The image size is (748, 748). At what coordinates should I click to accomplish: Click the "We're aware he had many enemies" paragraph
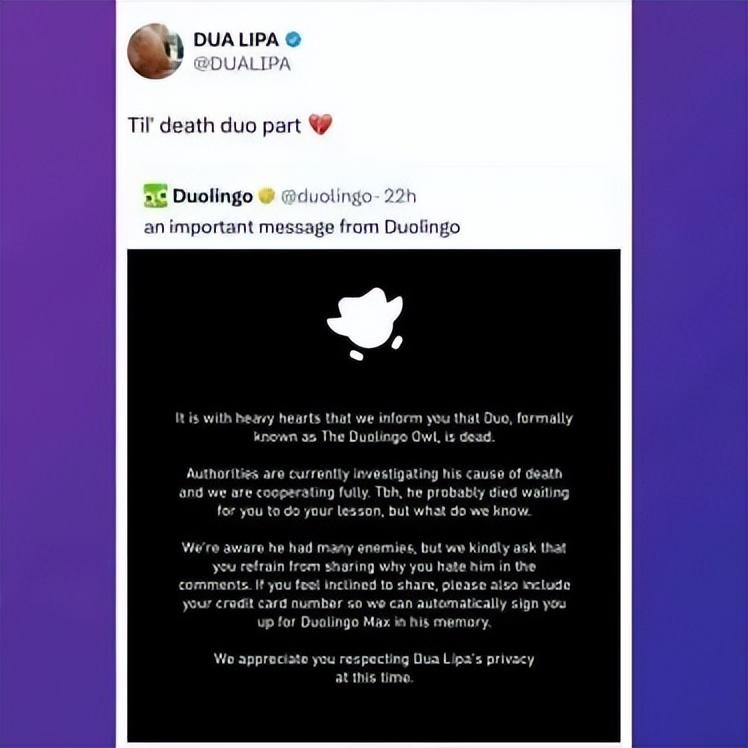[374, 585]
